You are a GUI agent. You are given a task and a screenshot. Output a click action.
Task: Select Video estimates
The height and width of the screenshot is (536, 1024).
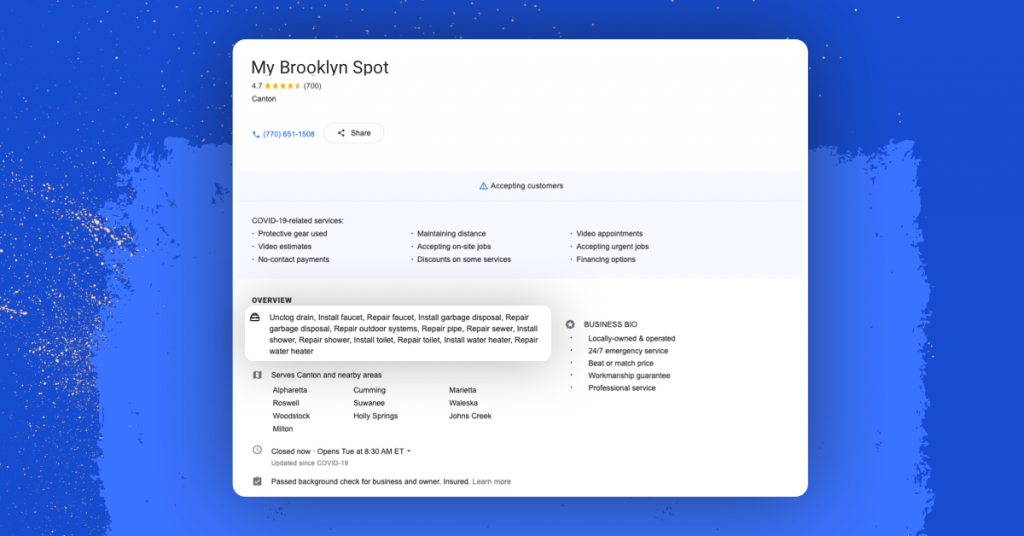pos(285,247)
